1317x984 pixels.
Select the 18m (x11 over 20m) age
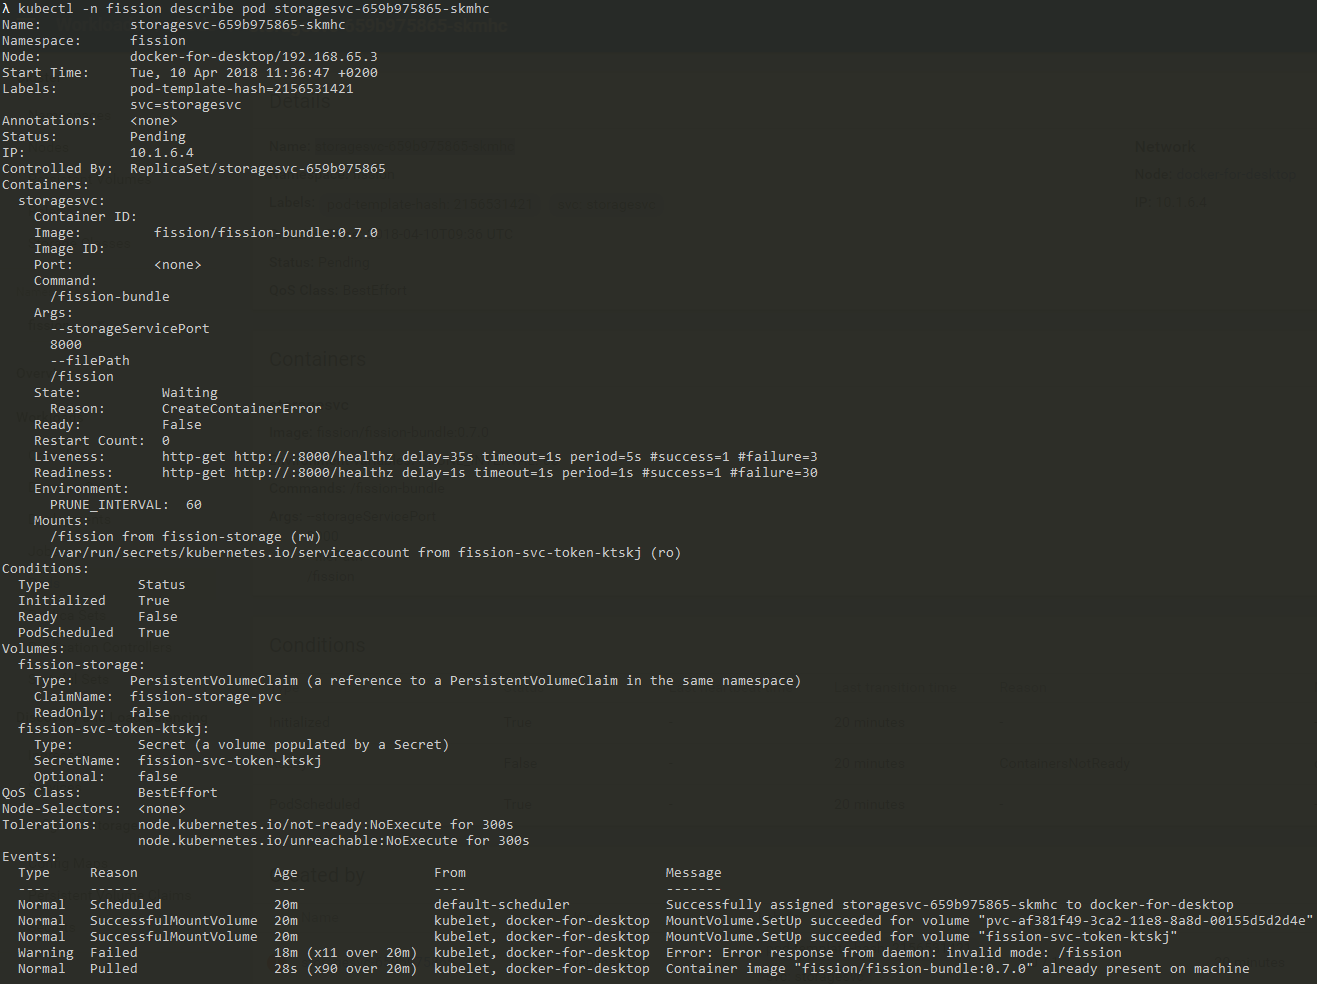tap(346, 952)
